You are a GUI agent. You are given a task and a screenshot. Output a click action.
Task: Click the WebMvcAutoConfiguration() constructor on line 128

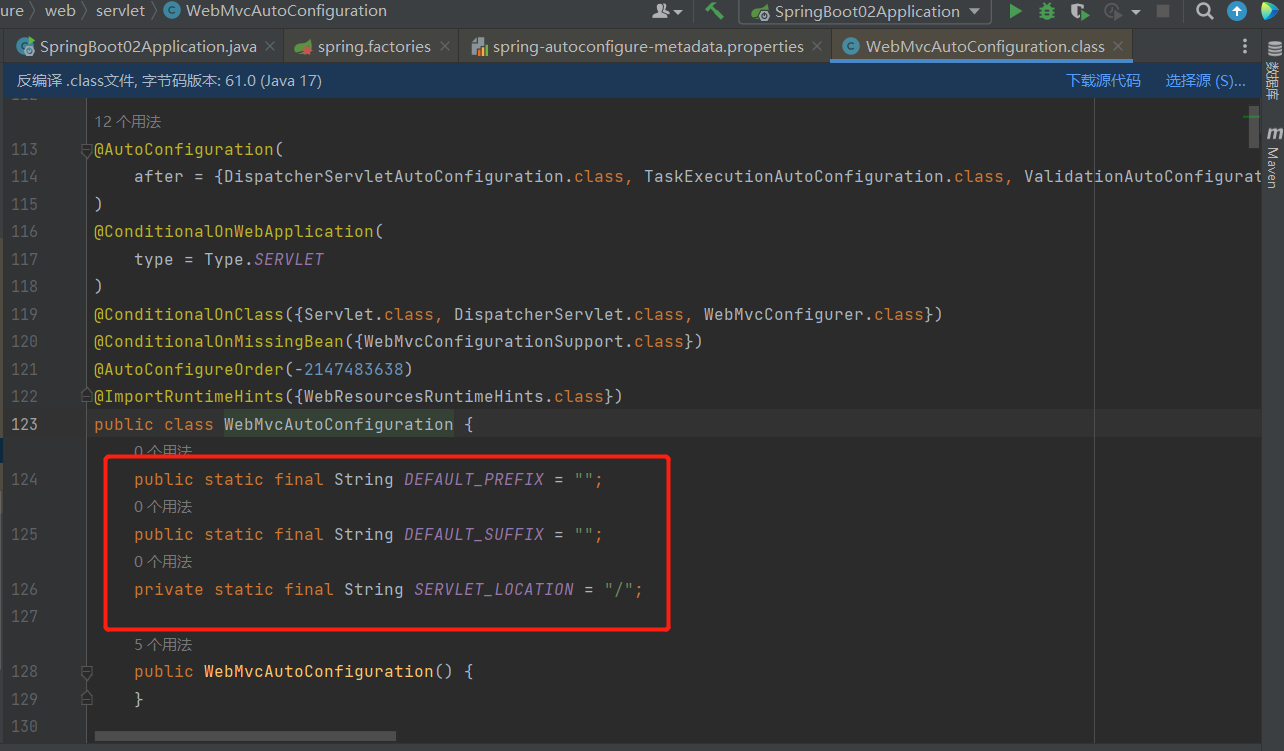point(329,671)
